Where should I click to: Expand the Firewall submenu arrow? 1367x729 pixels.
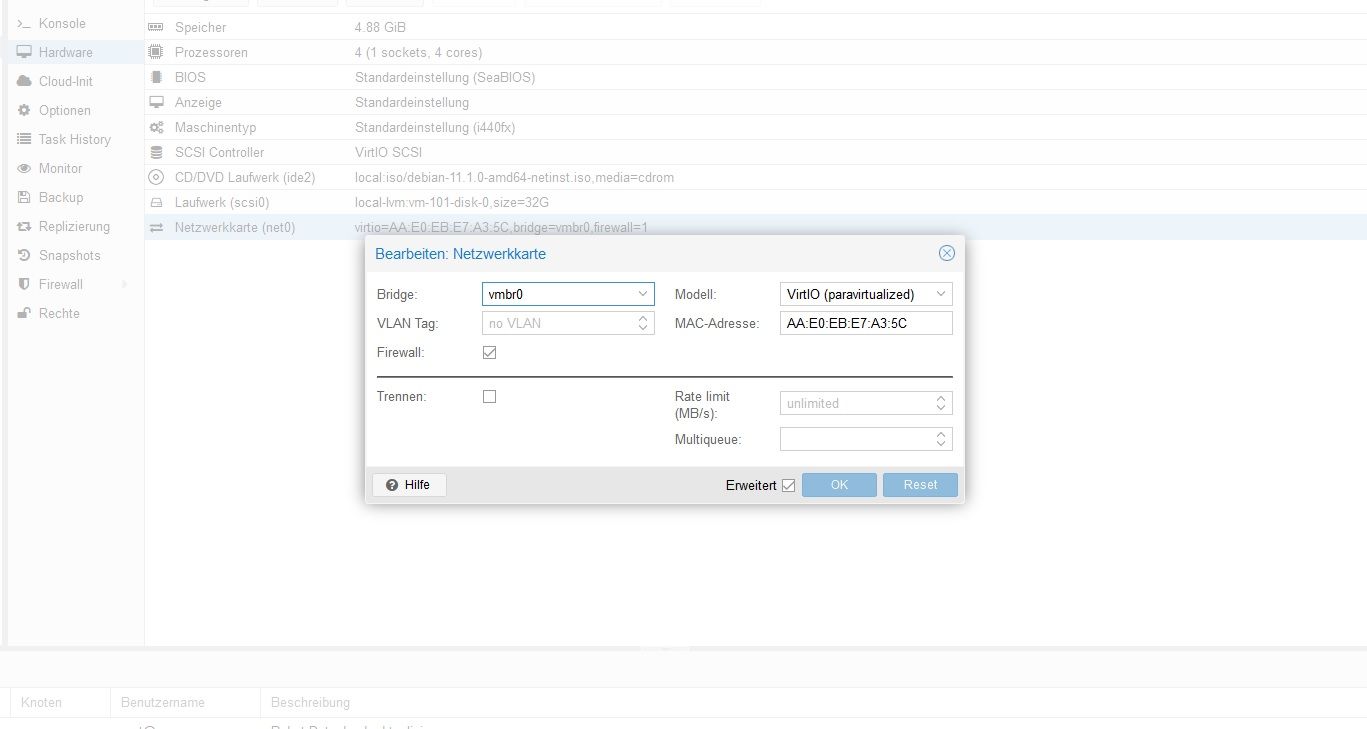click(x=125, y=284)
